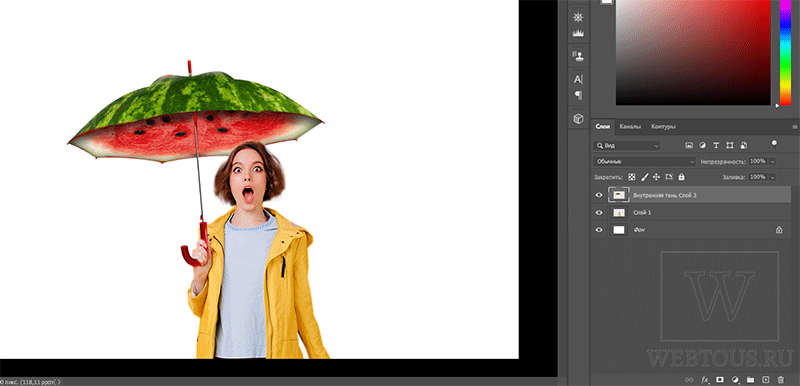Lock all padlock icon in lock row

pos(681,177)
